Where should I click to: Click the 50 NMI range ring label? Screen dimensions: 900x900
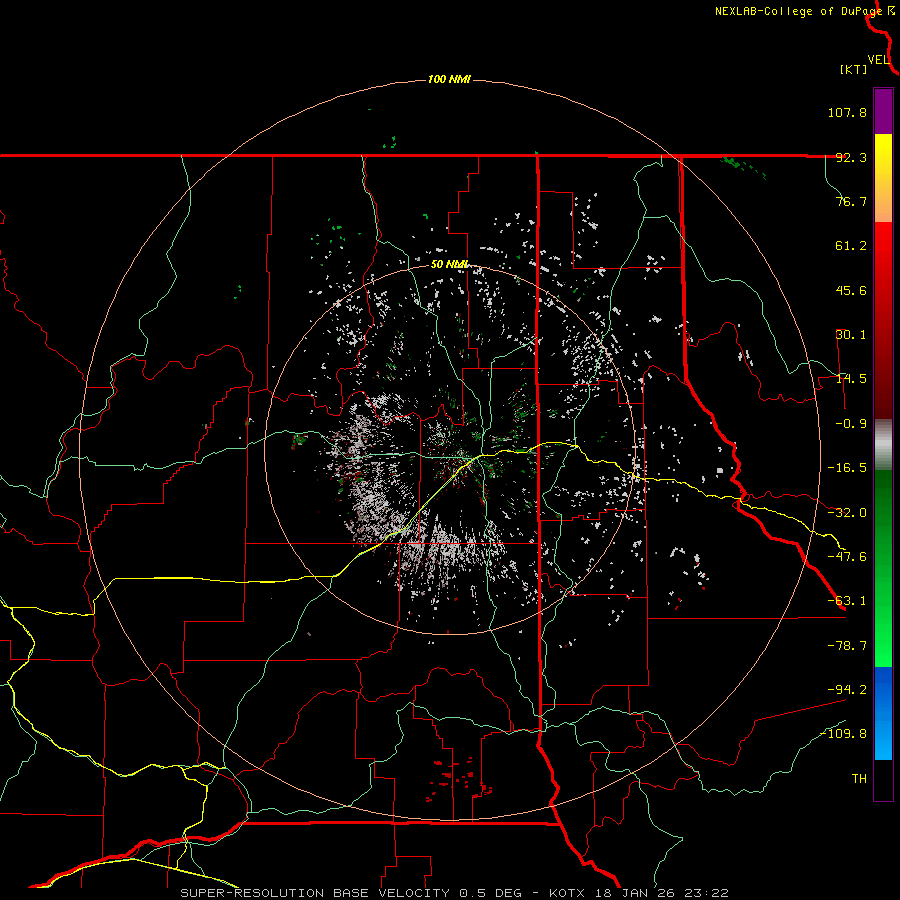[x=449, y=264]
